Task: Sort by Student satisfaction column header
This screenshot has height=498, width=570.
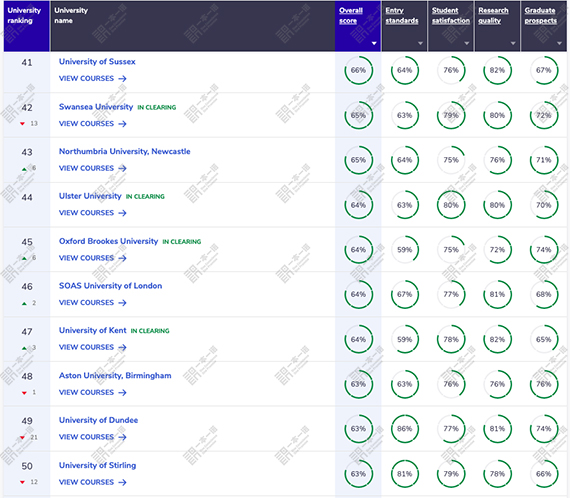Action: click(x=451, y=16)
